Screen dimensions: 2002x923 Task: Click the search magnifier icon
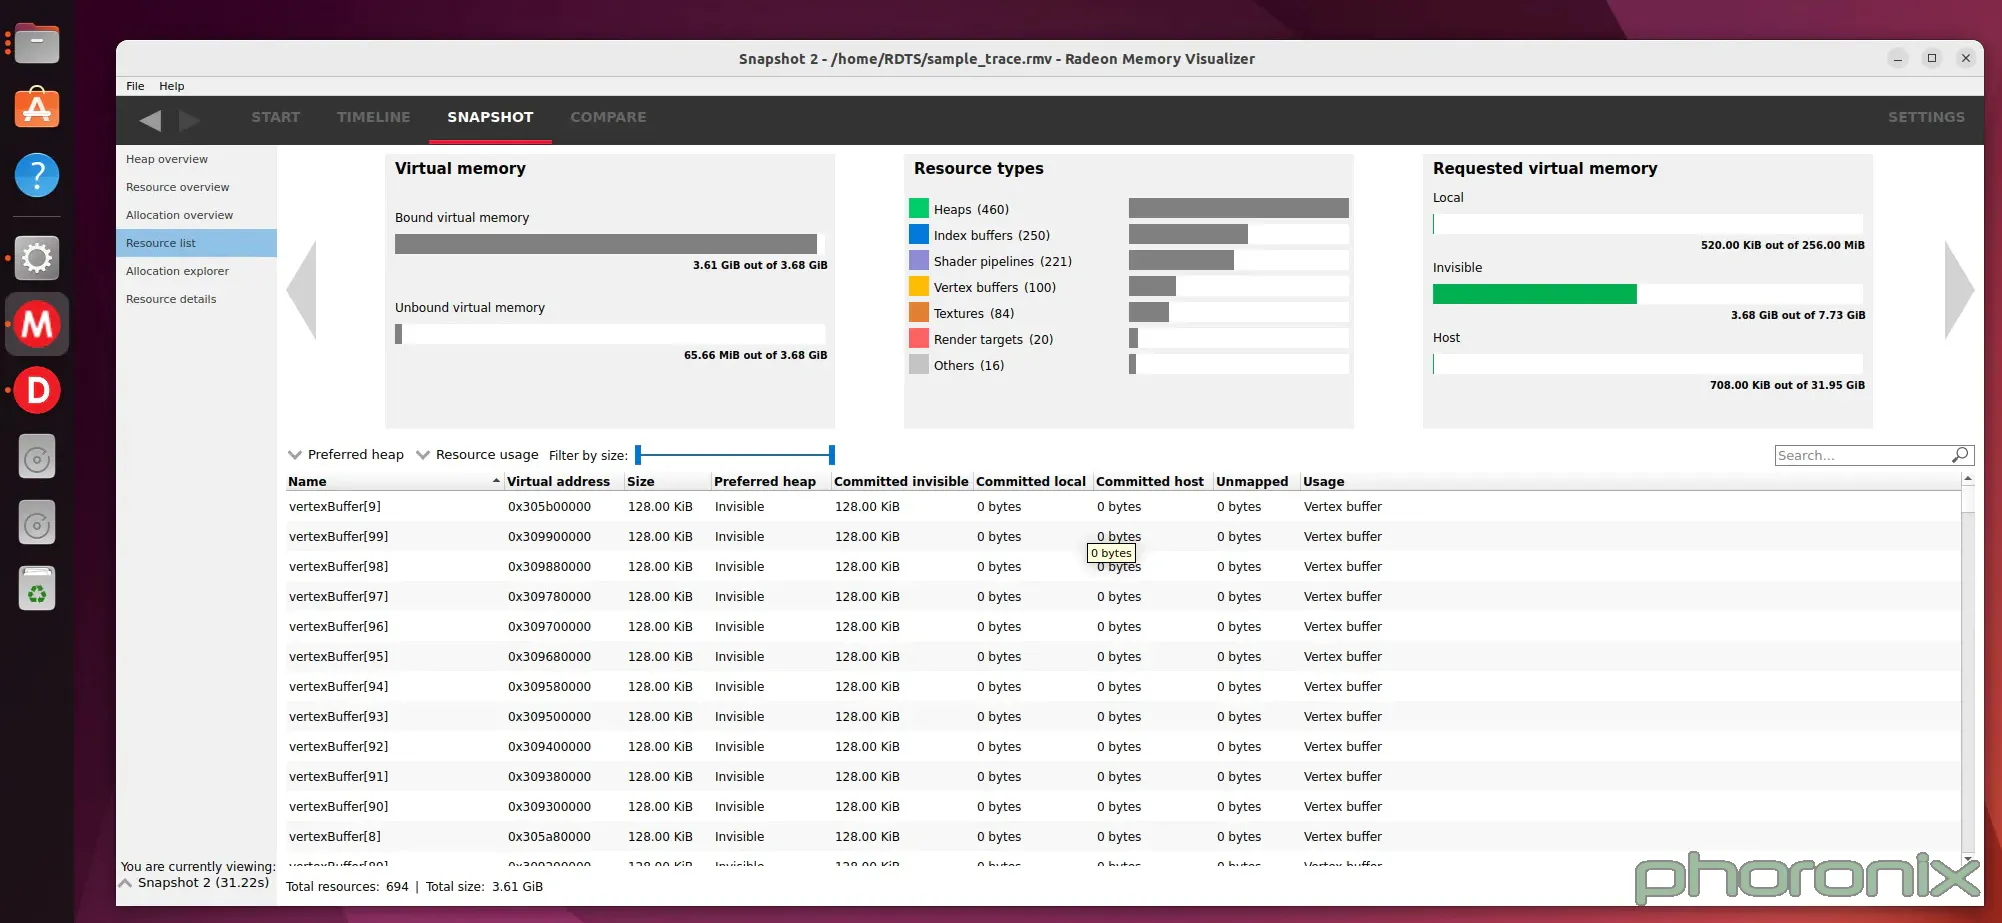(1960, 455)
